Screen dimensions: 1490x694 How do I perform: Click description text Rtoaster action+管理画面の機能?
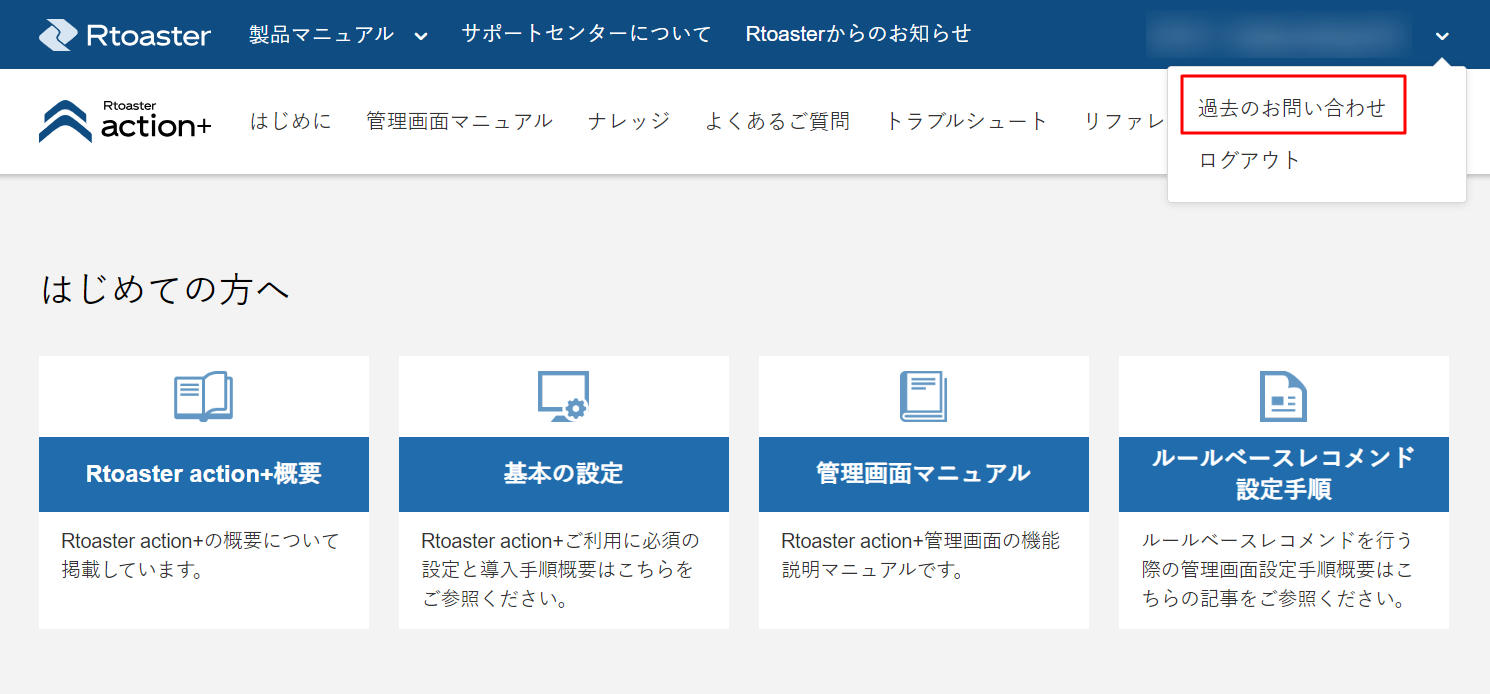pyautogui.click(x=921, y=541)
